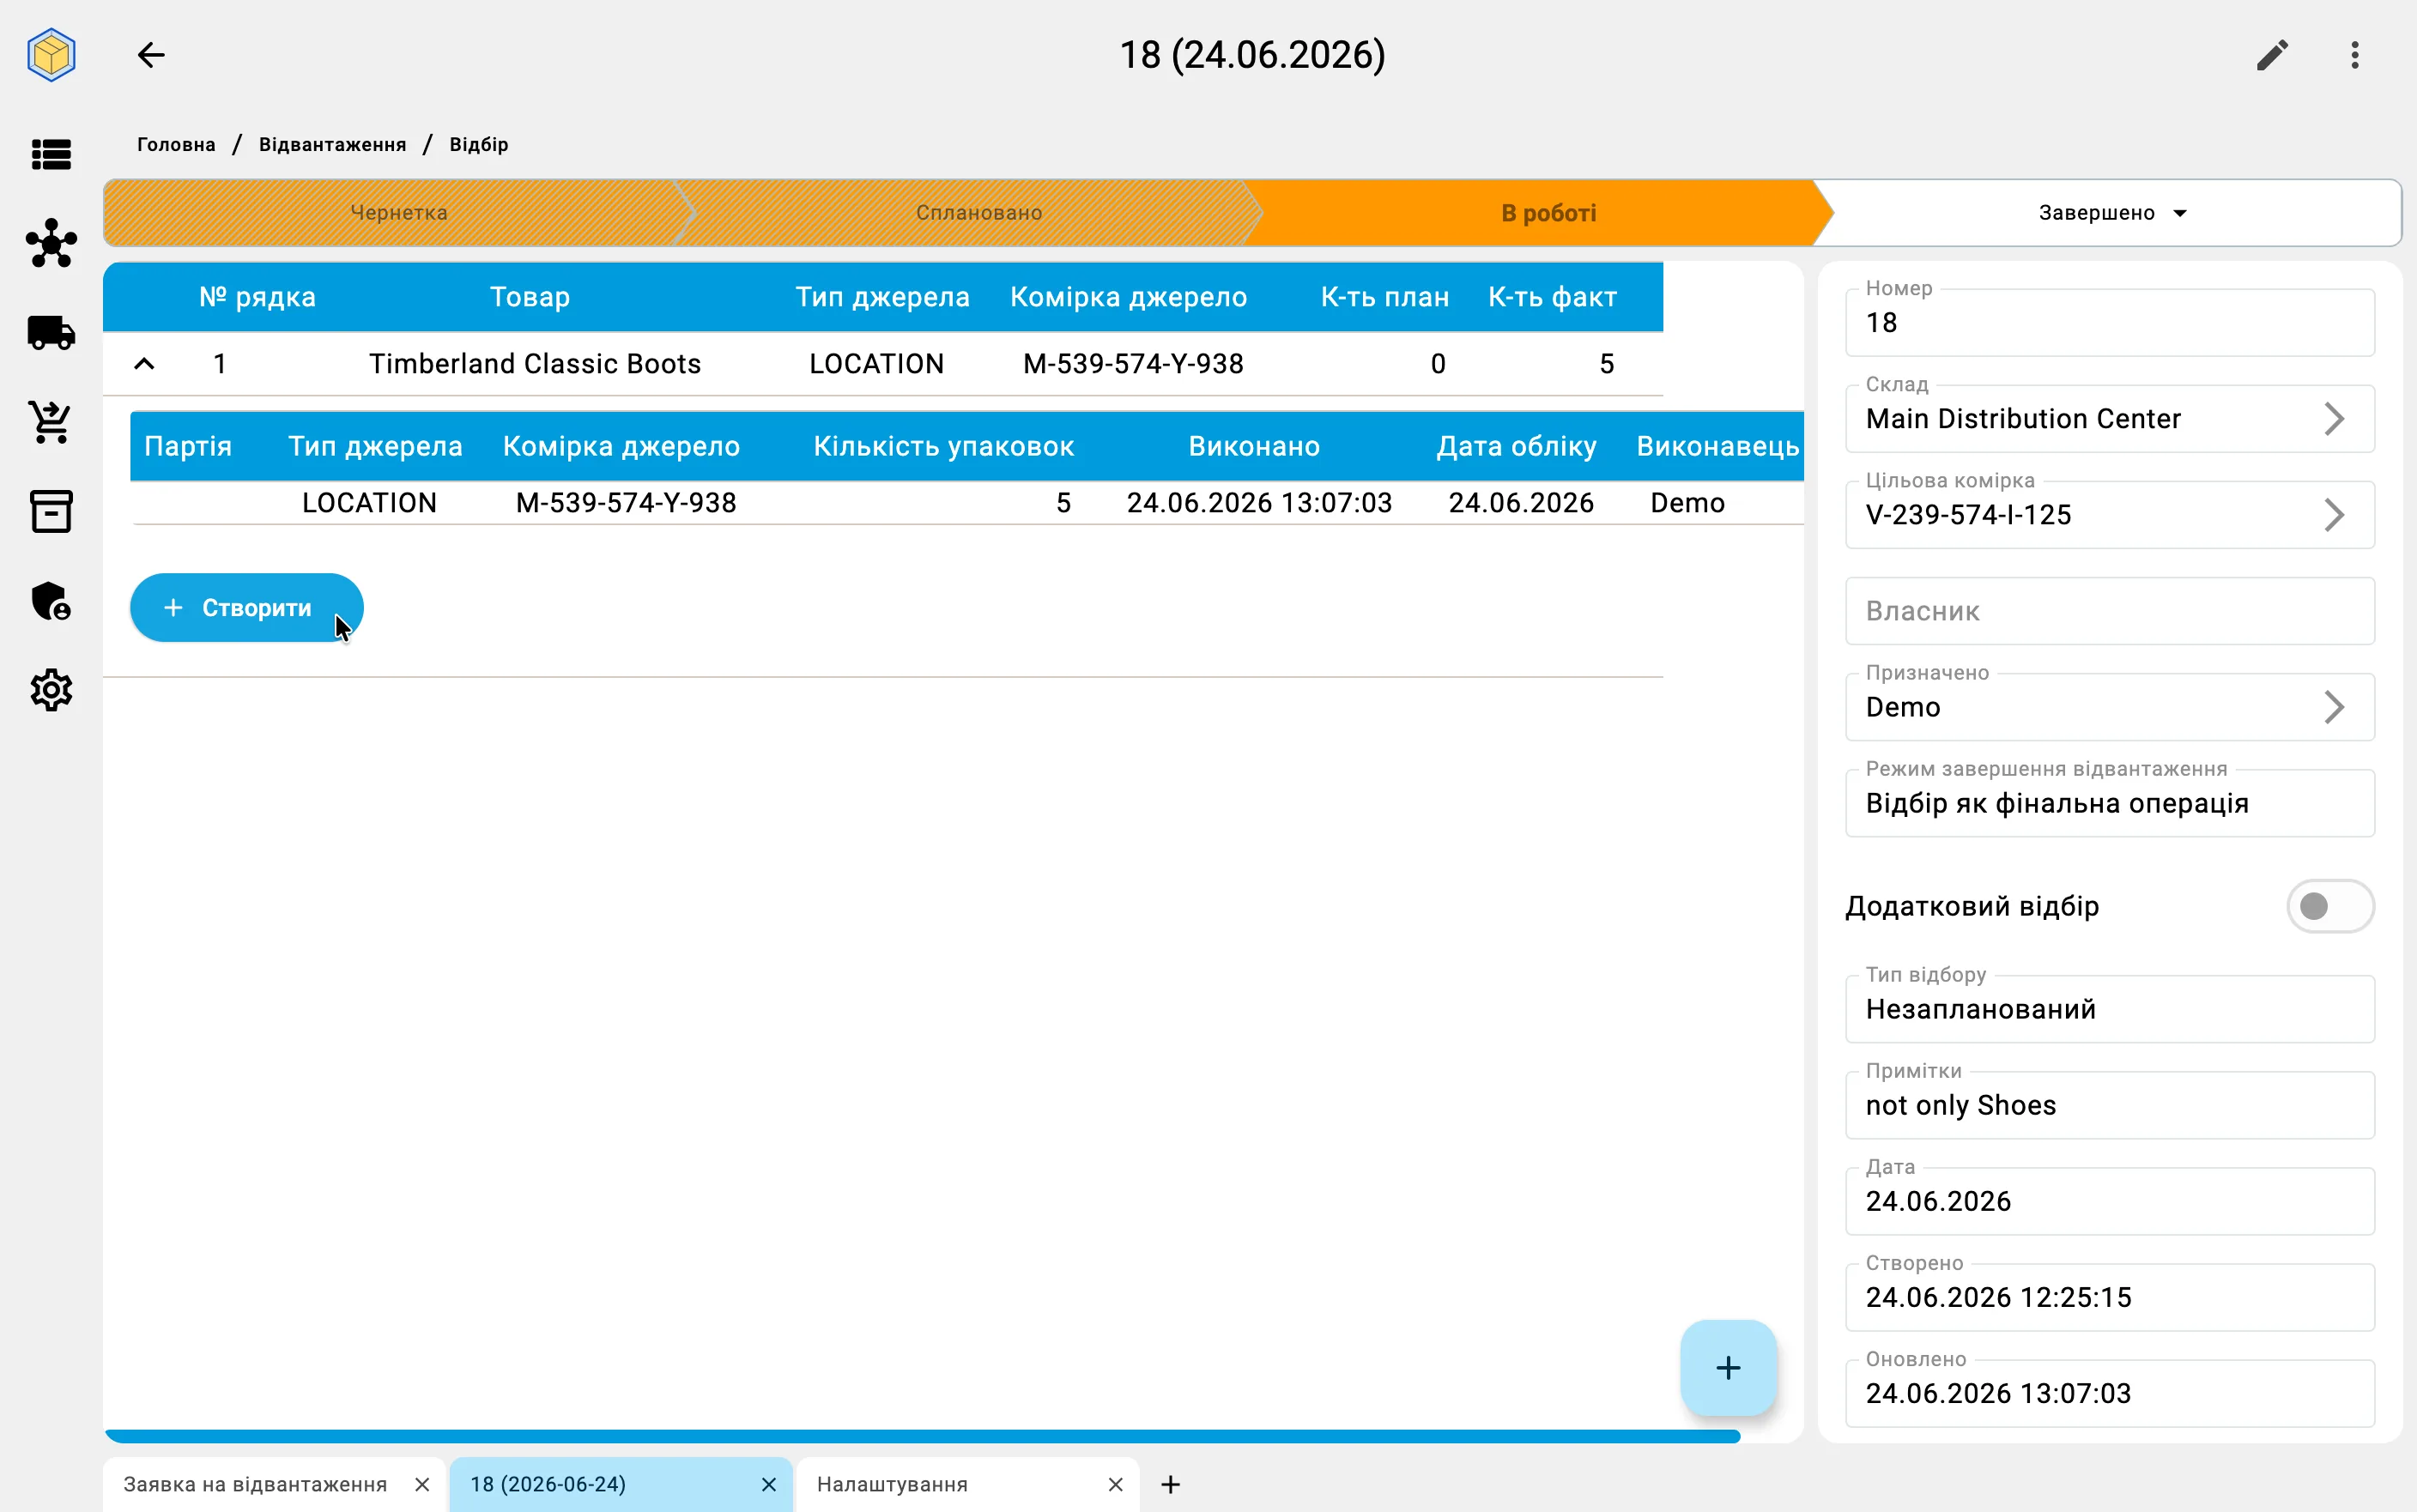Screen dimensions: 2417x1512
Task: Select the Чернетка status step
Action: point(398,213)
